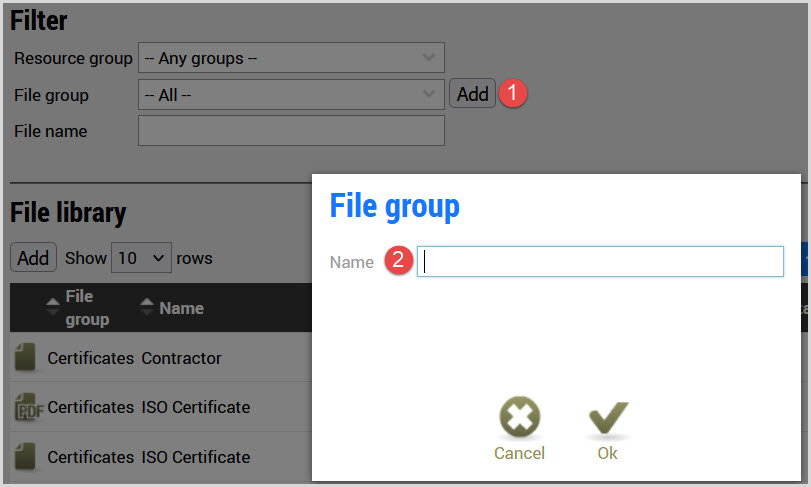811x487 pixels.
Task: Open the Resource group dropdown
Action: point(291,58)
